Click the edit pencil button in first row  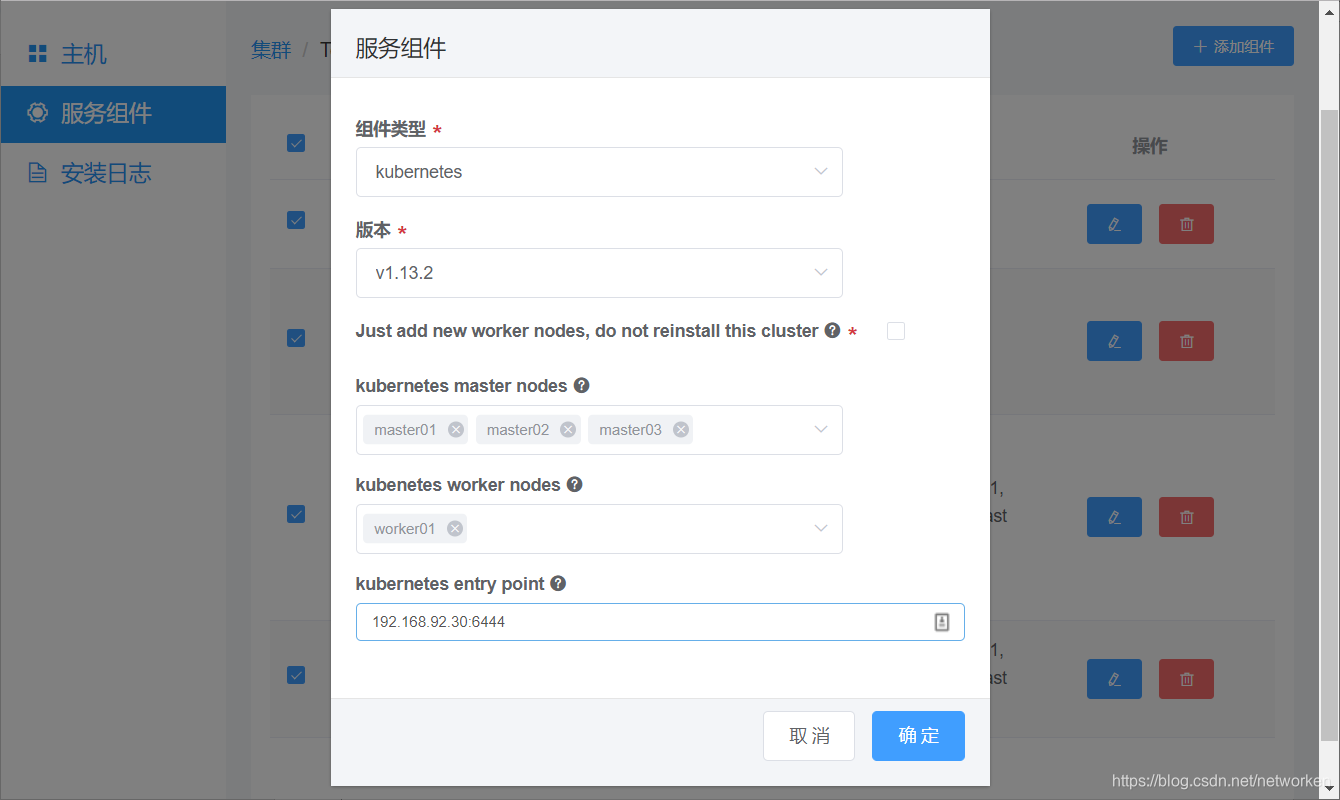point(1114,224)
